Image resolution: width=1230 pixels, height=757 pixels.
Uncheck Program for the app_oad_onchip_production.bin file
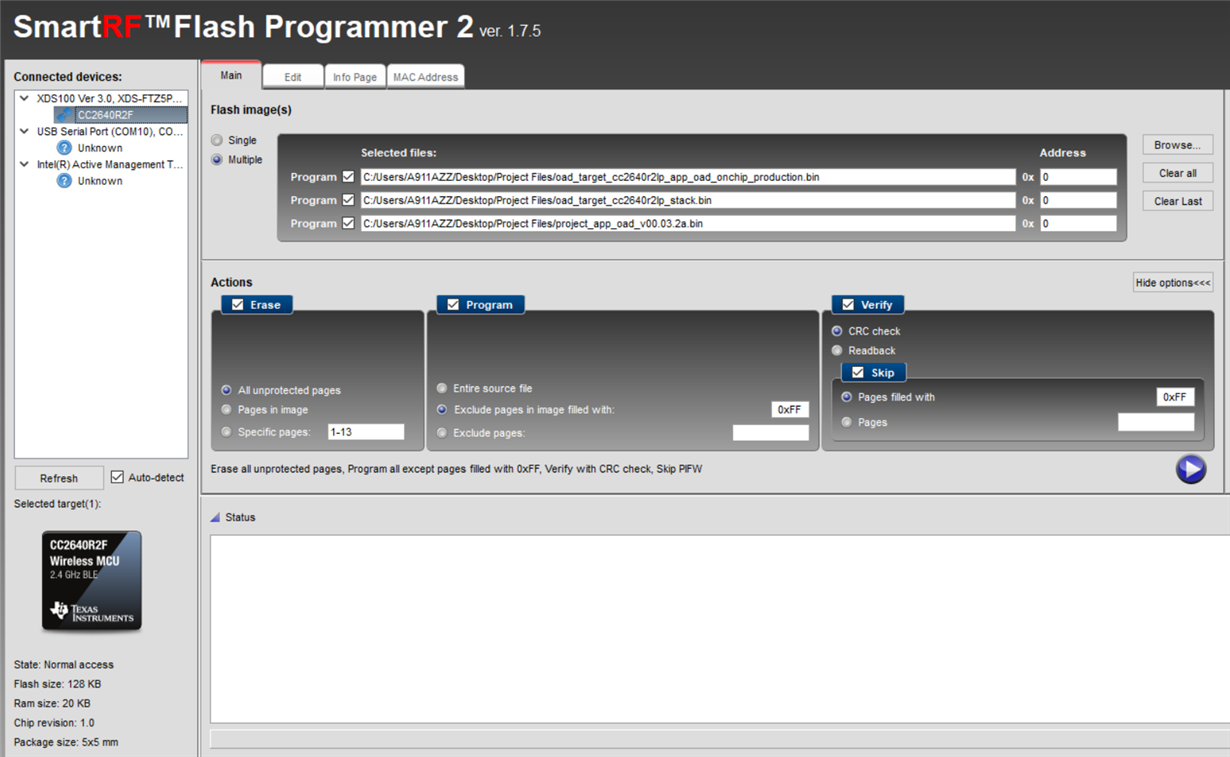click(348, 177)
